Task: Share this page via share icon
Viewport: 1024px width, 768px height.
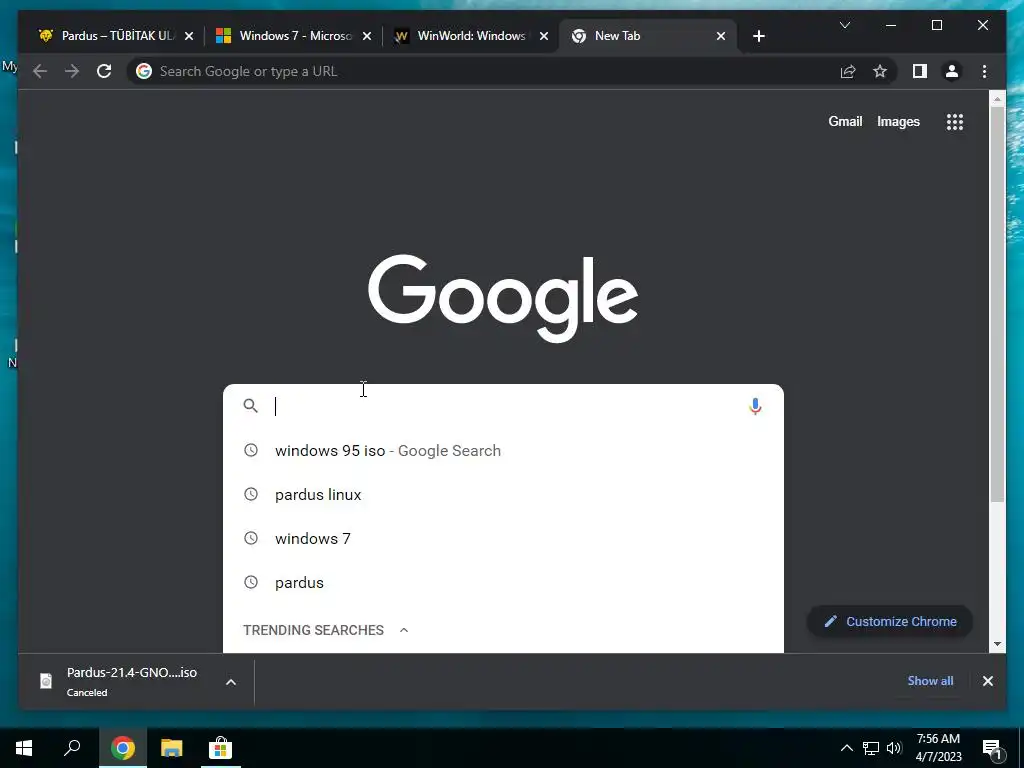Action: [848, 71]
